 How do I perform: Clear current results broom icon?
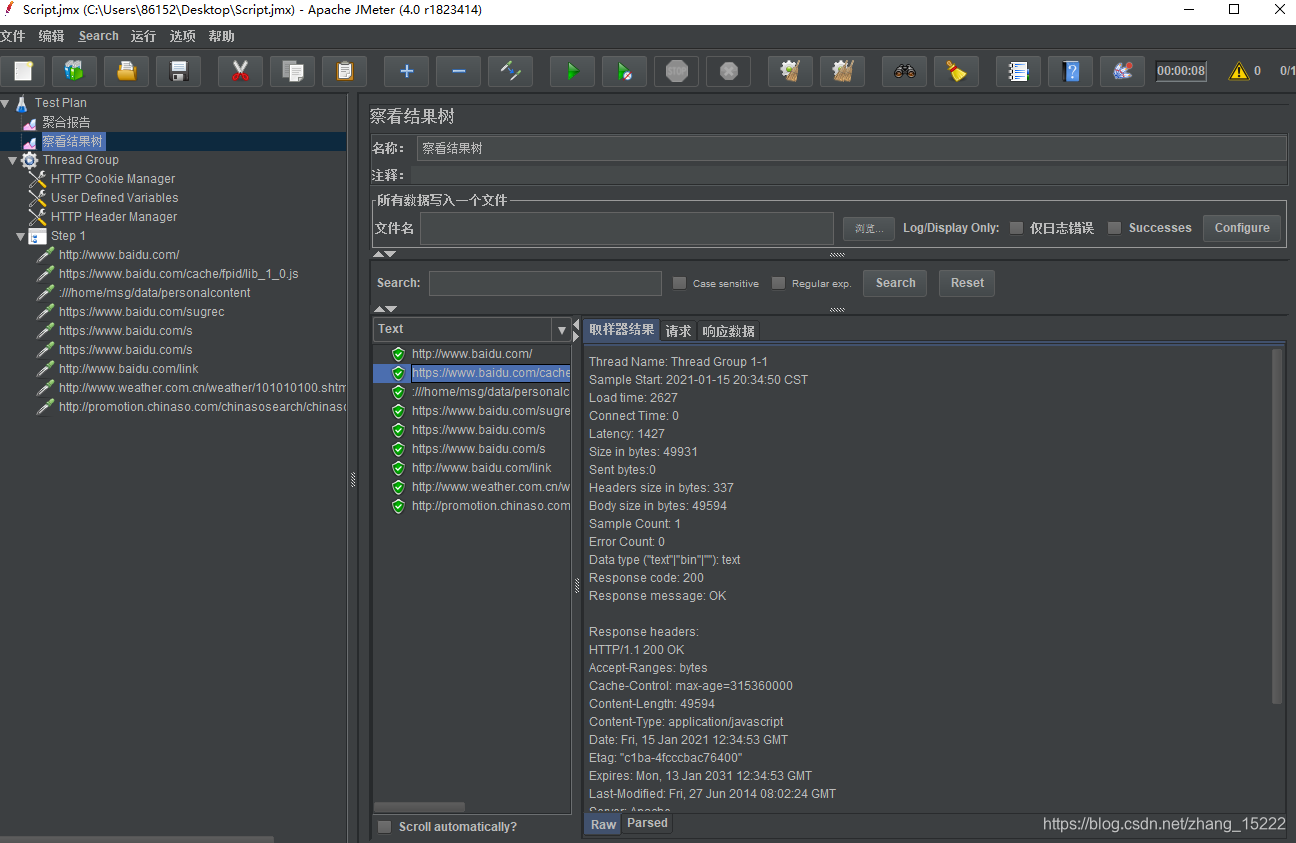(790, 71)
